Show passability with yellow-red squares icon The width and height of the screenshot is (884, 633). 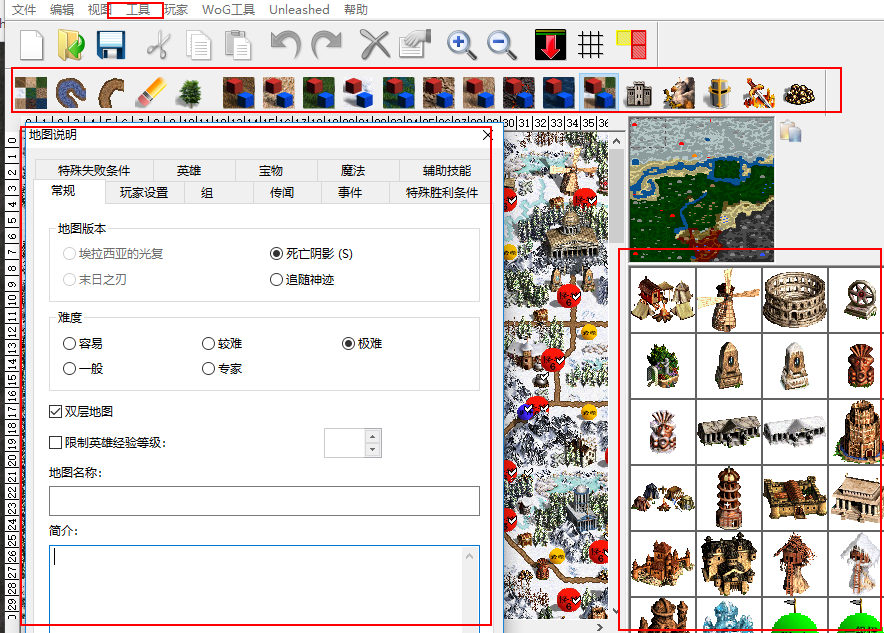click(631, 45)
